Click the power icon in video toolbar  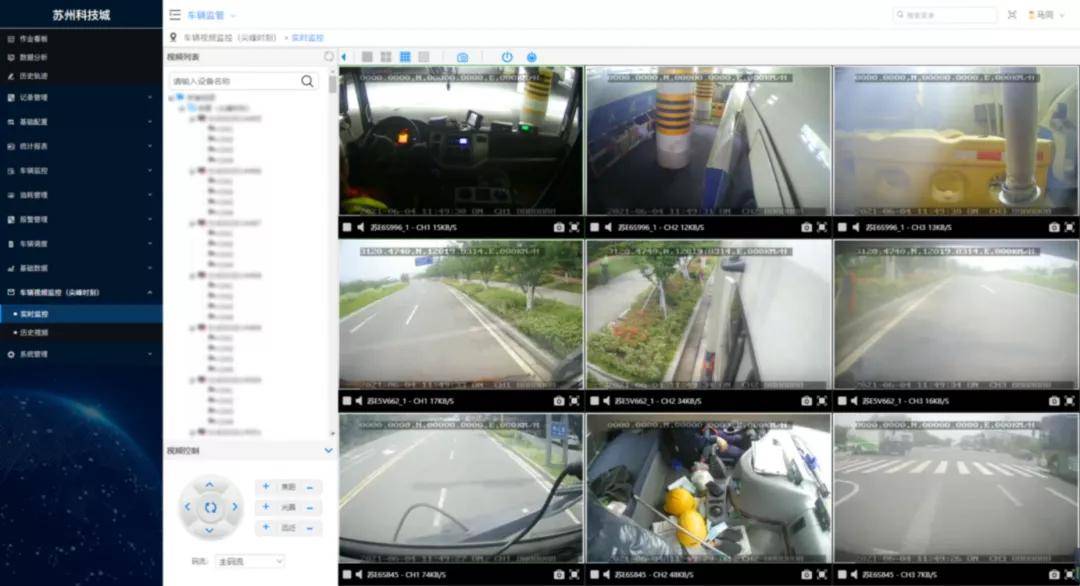507,57
